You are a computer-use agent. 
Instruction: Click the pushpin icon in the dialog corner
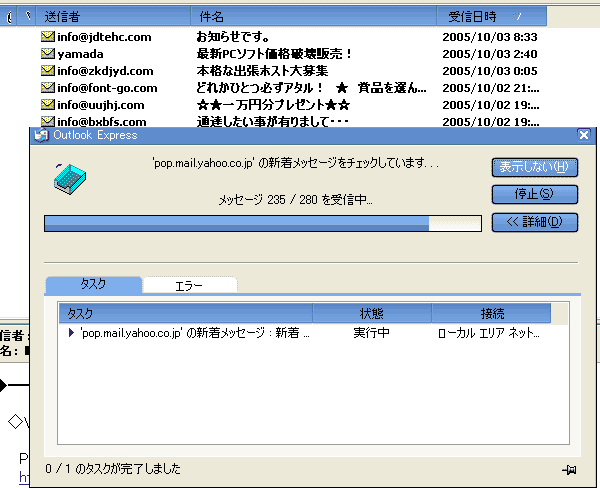coord(569,470)
